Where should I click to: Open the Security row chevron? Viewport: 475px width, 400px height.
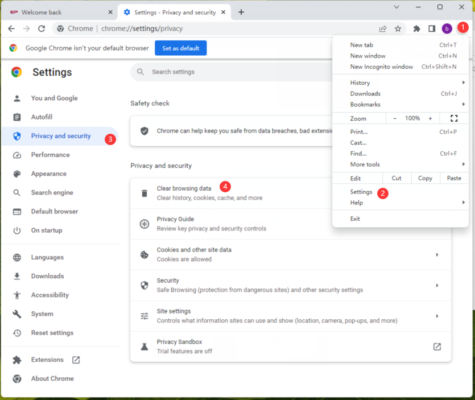[x=437, y=285]
